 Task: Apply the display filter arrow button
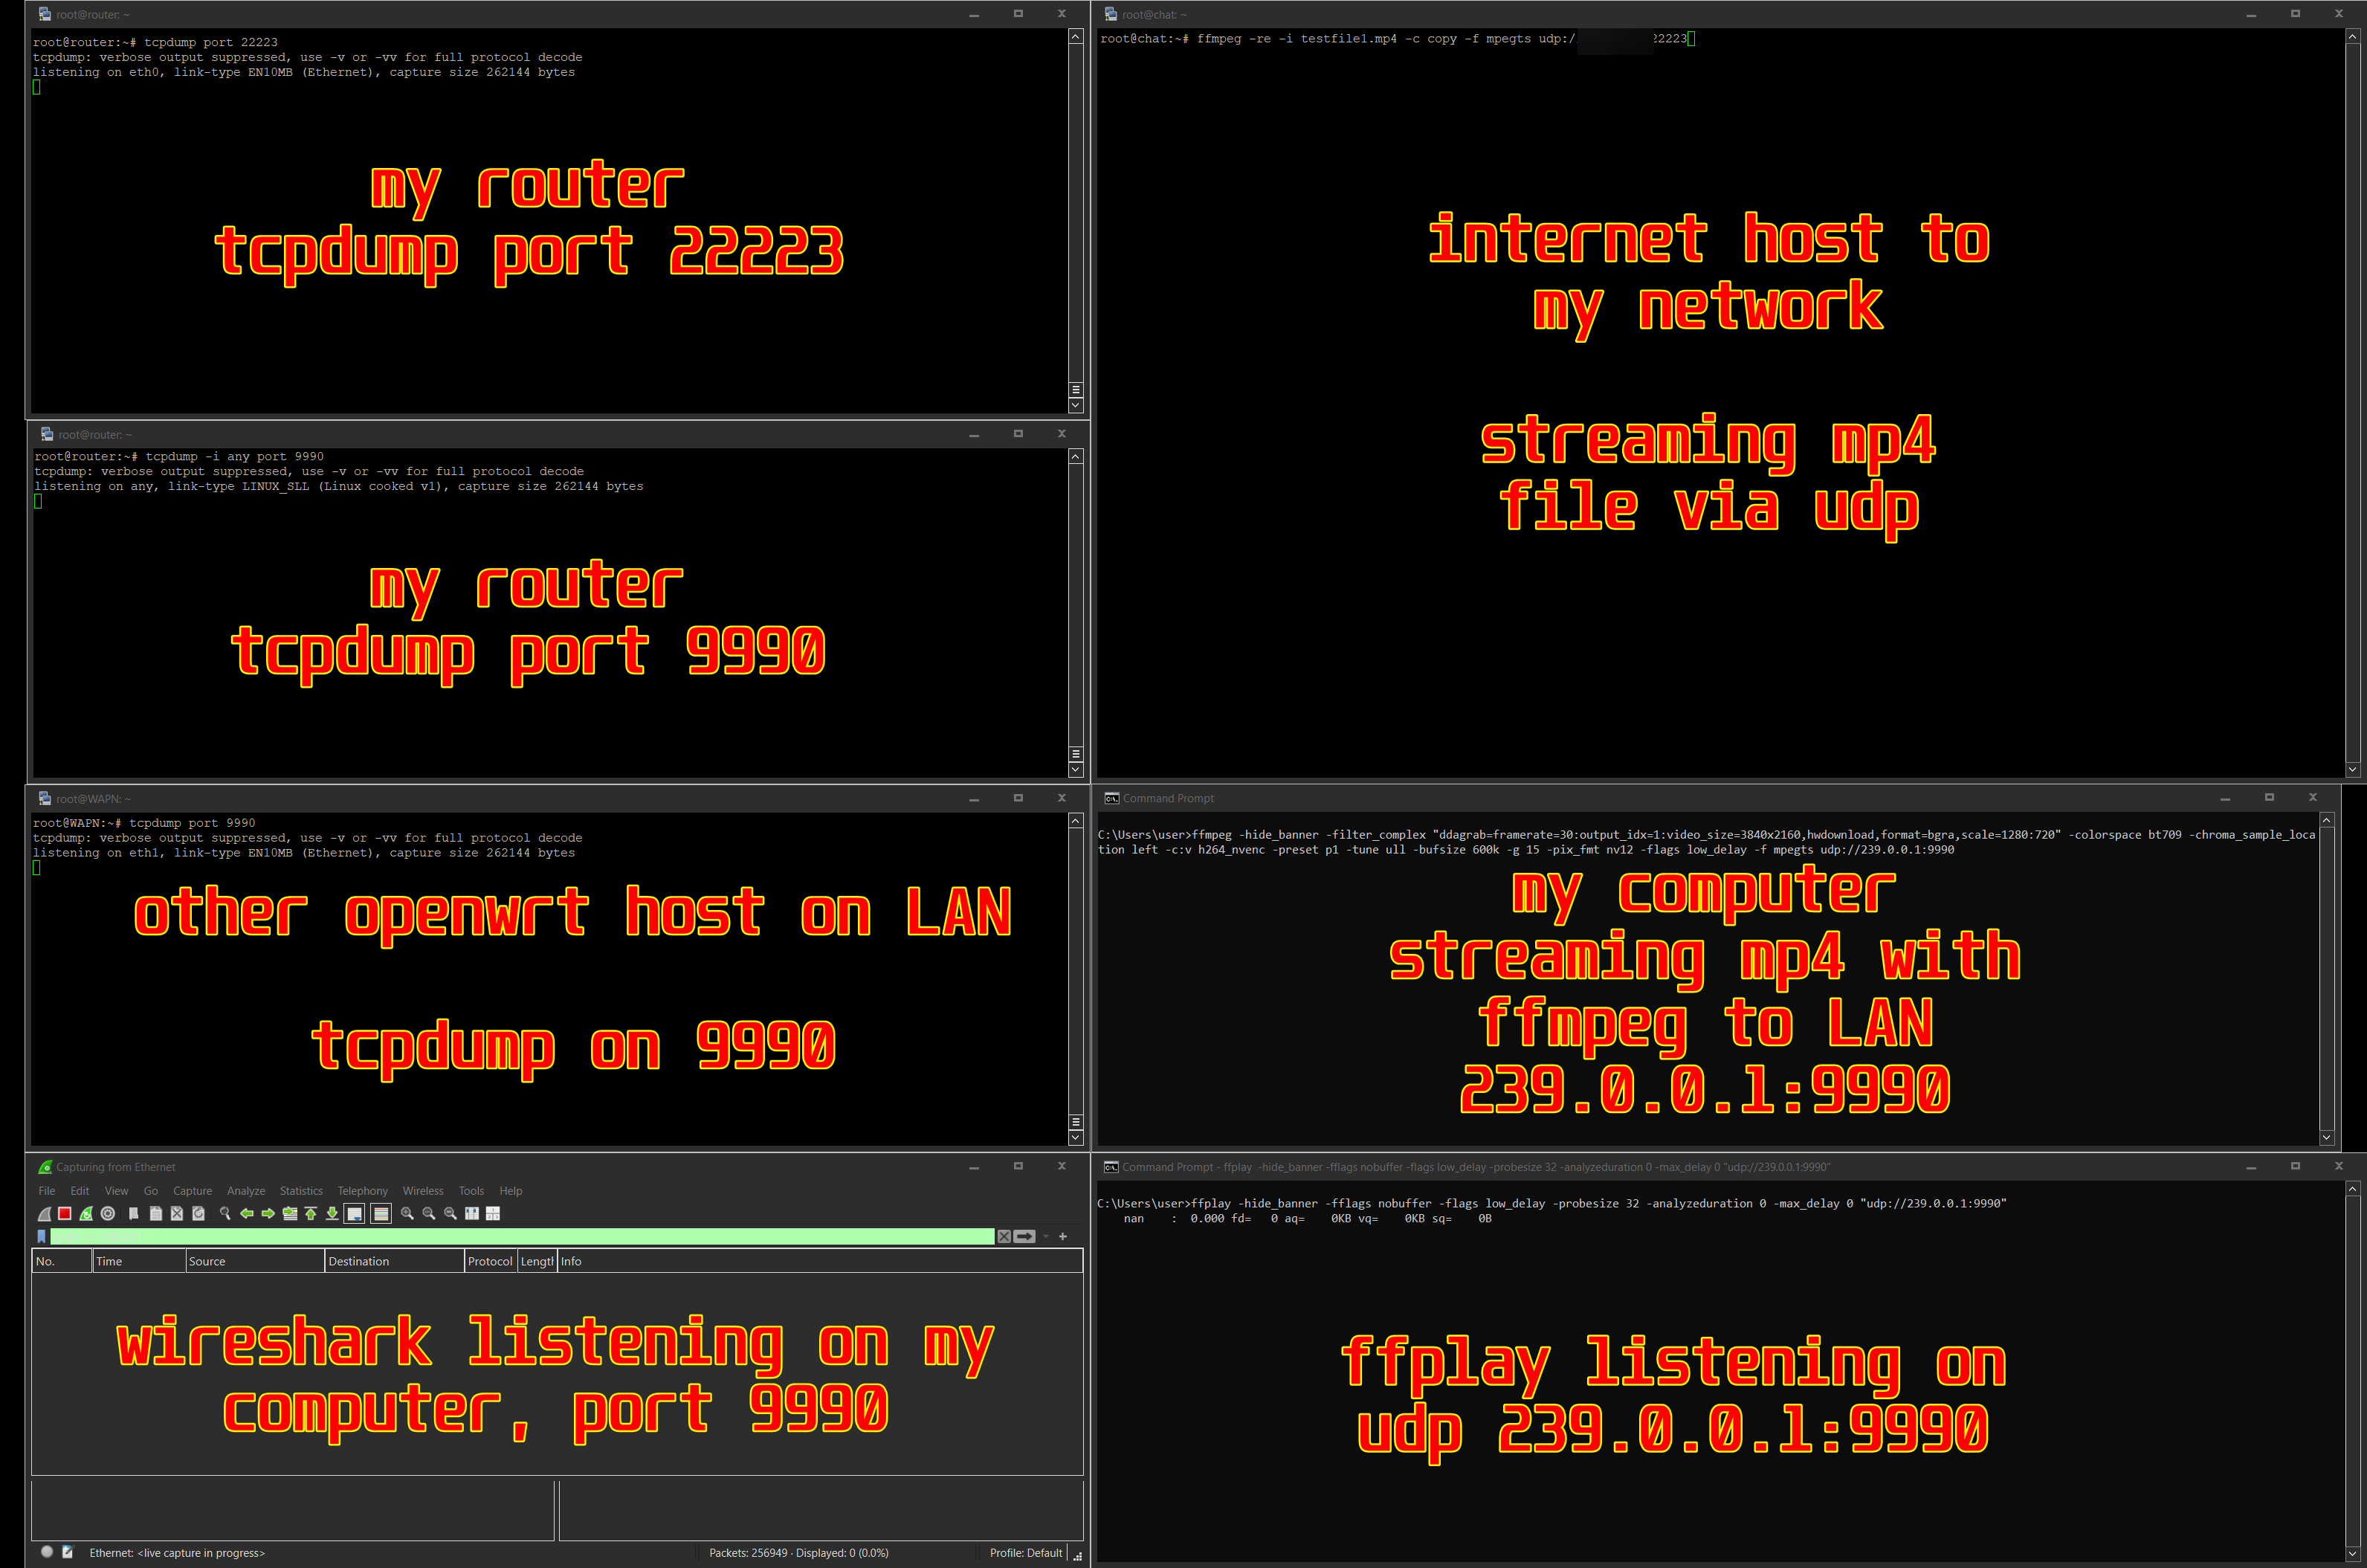point(1025,1237)
